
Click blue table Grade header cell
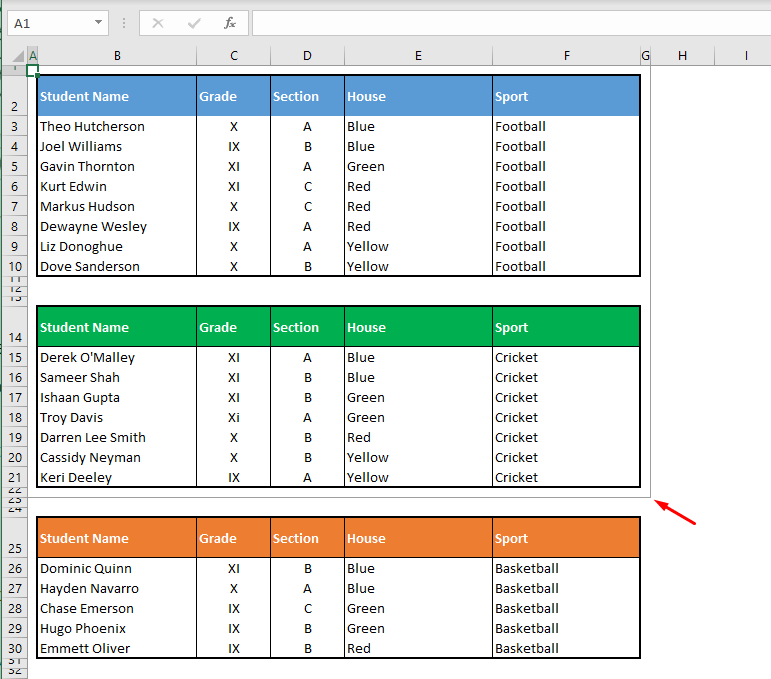(234, 96)
